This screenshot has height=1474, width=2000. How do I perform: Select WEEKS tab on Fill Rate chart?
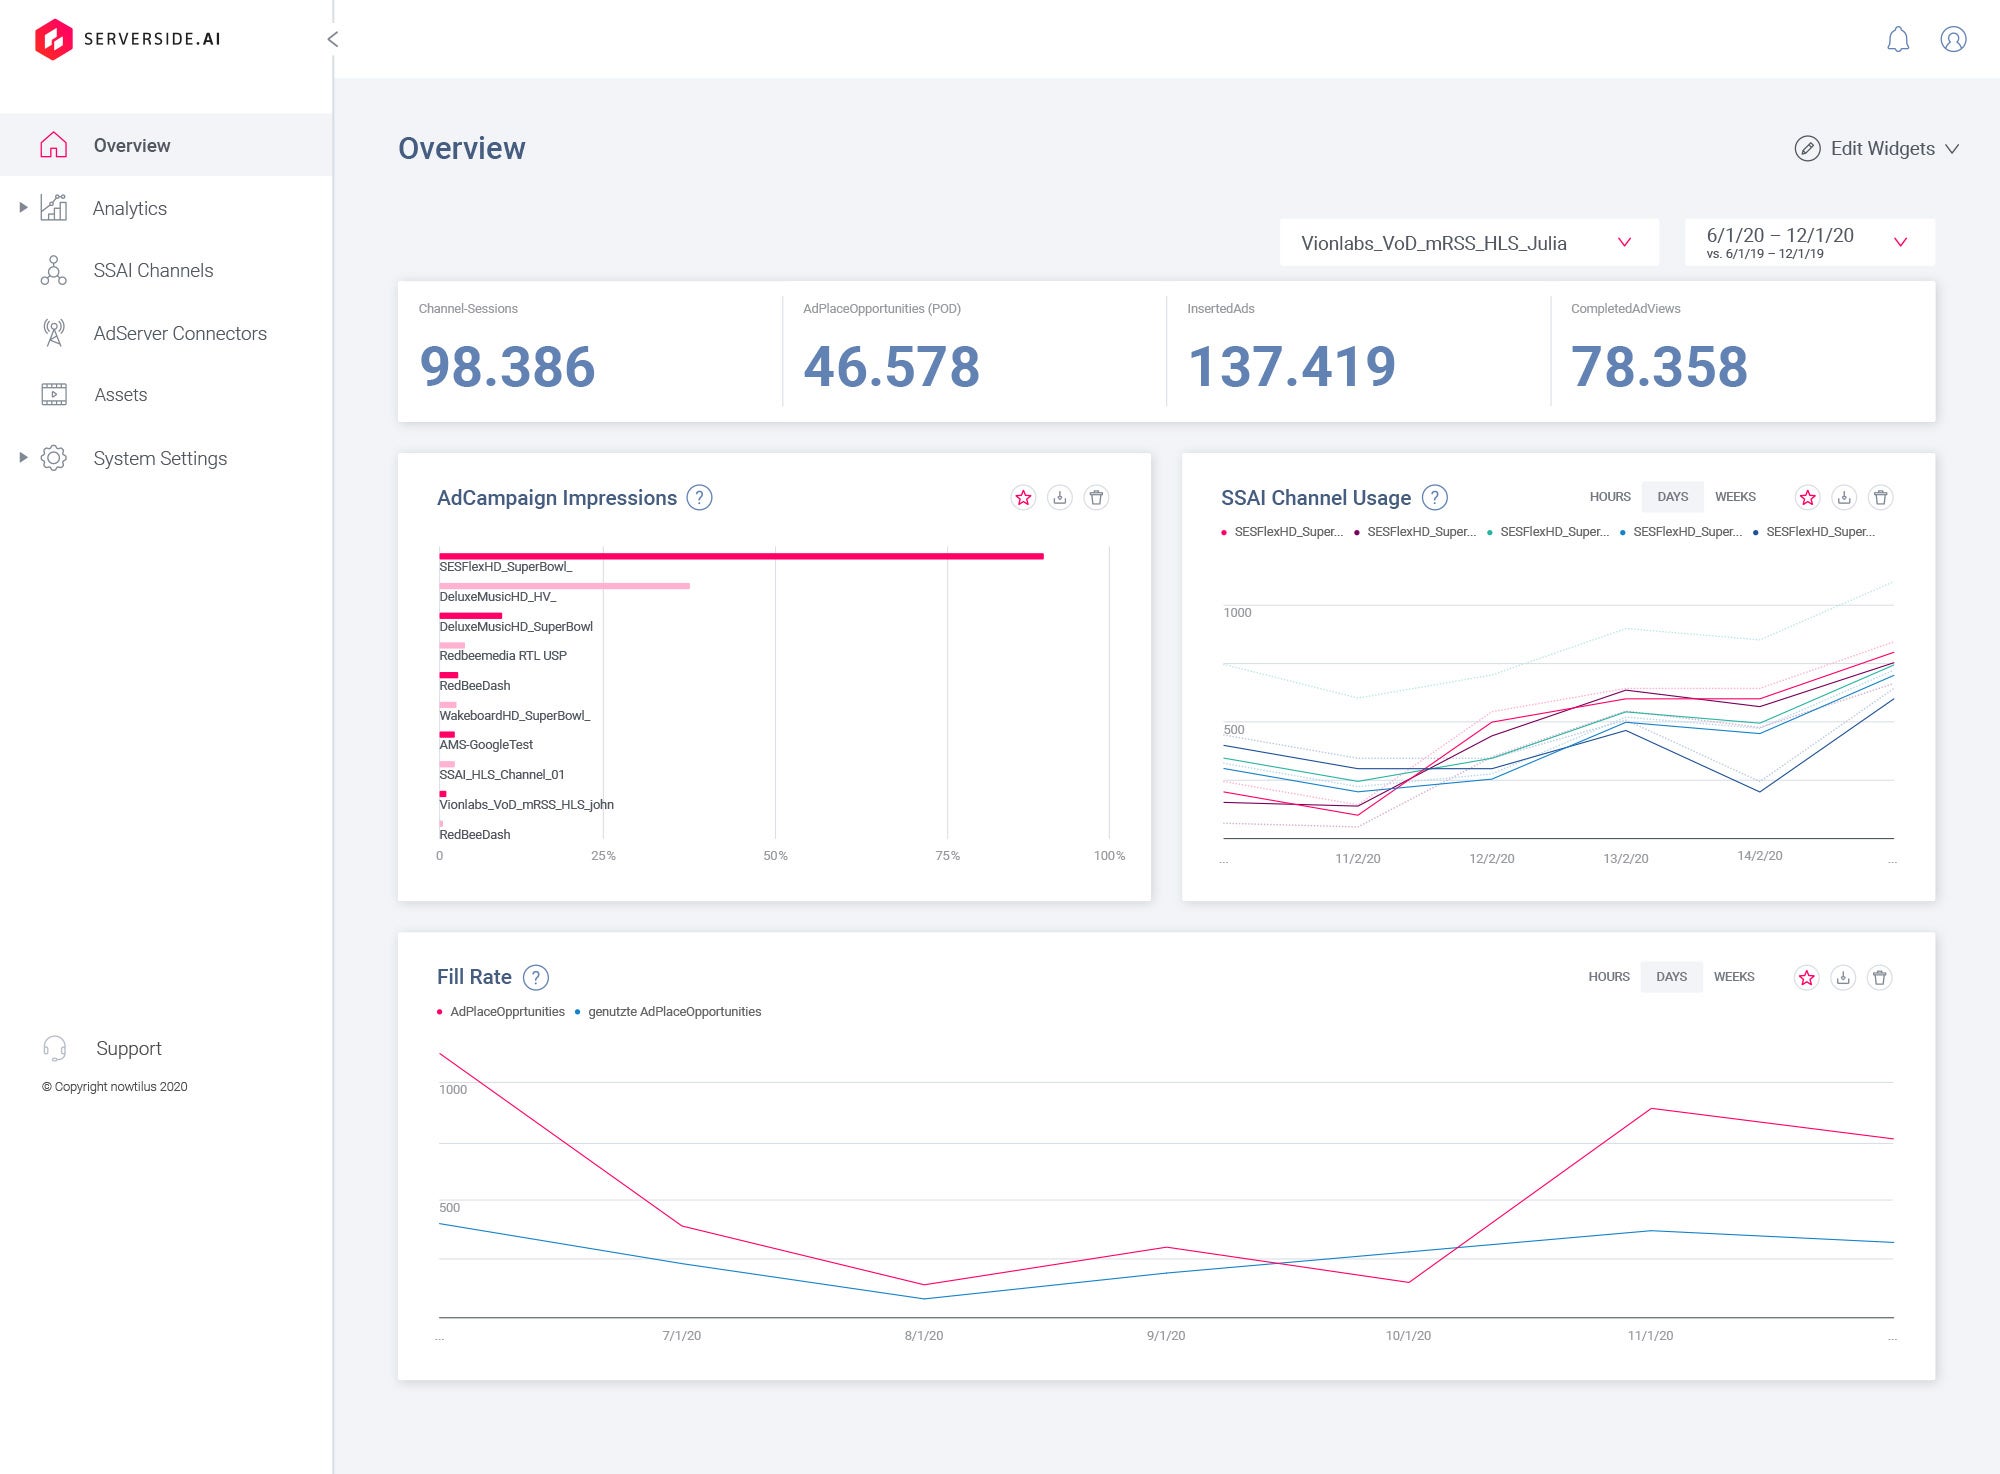point(1735,976)
